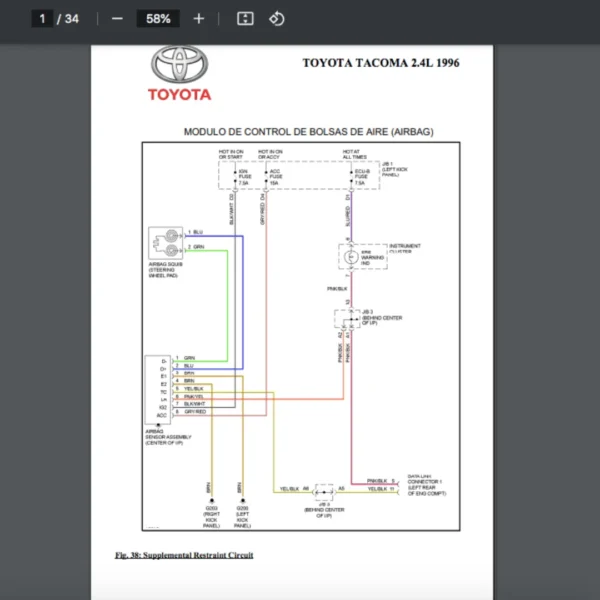
Task: Click the zoom out minus button
Action: pyautogui.click(x=117, y=18)
